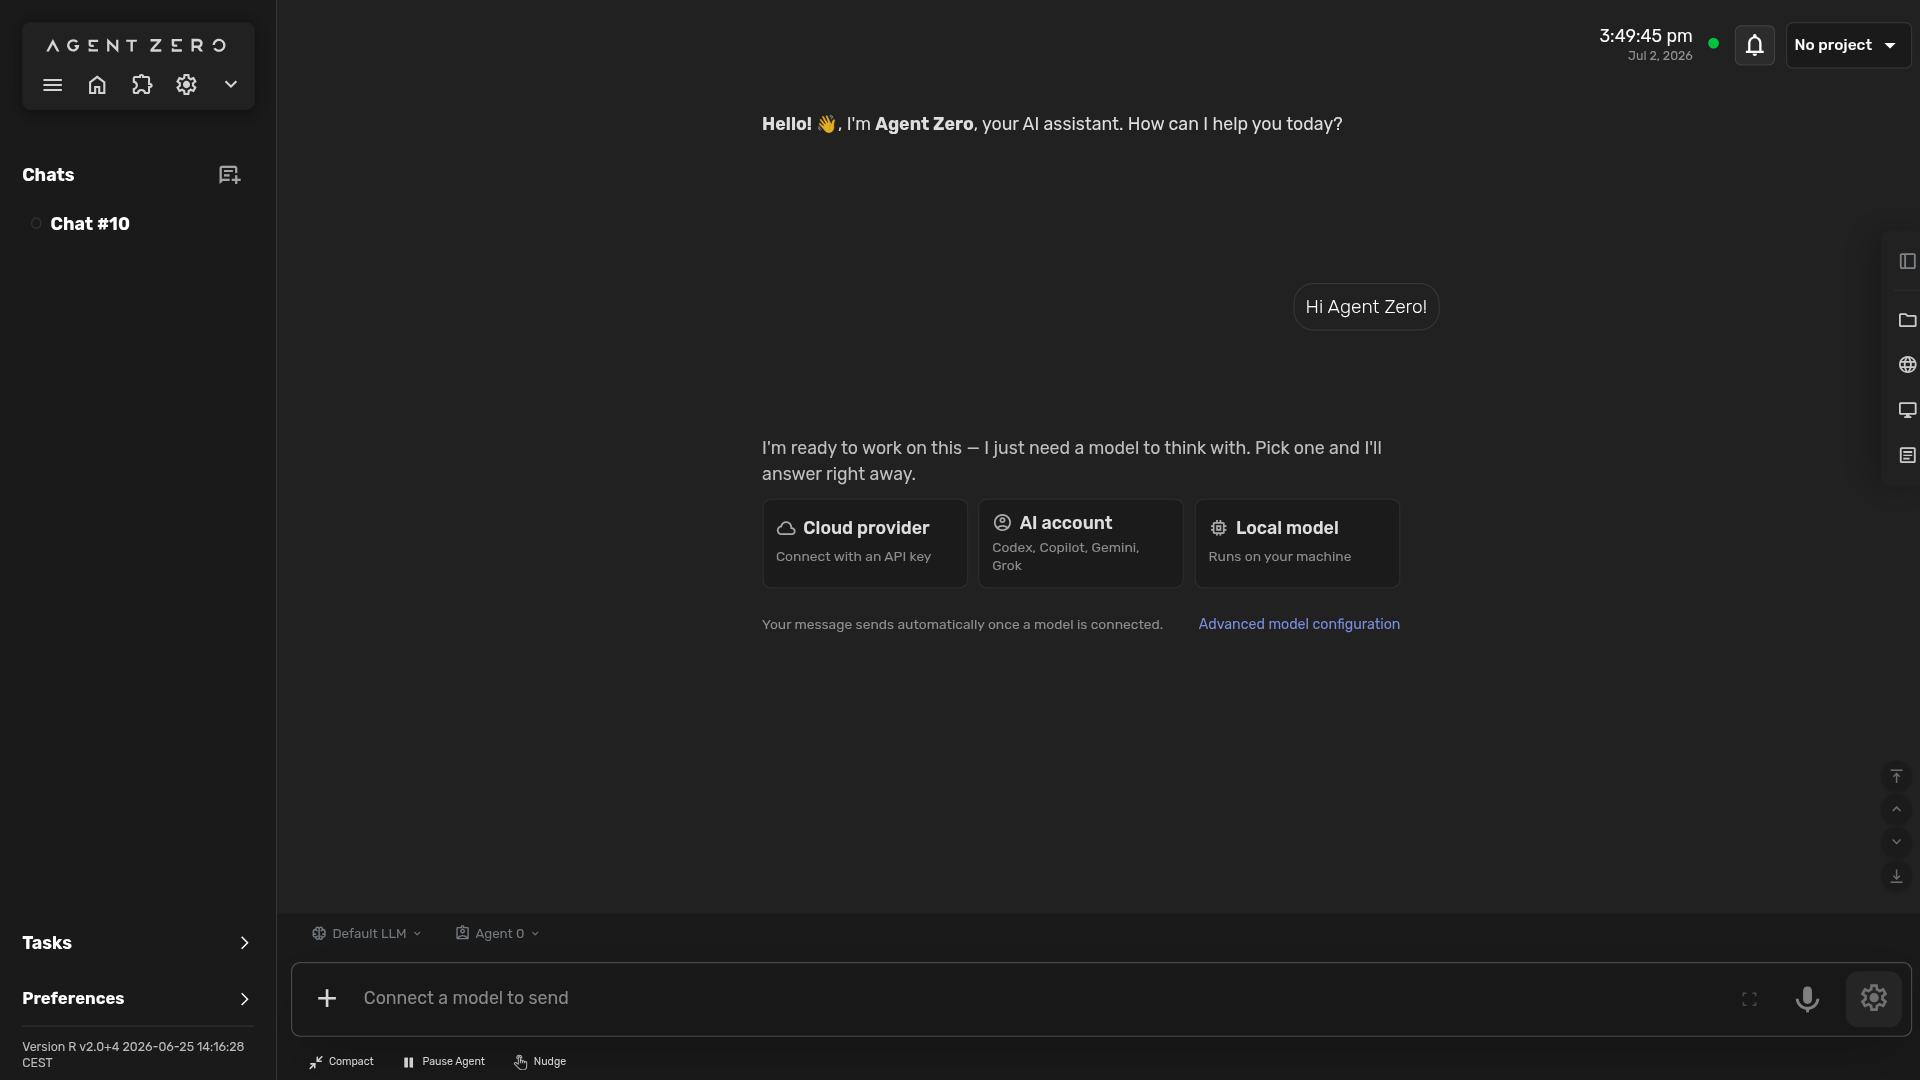The width and height of the screenshot is (1920, 1080).
Task: Open the notifications bell
Action: click(x=1755, y=45)
